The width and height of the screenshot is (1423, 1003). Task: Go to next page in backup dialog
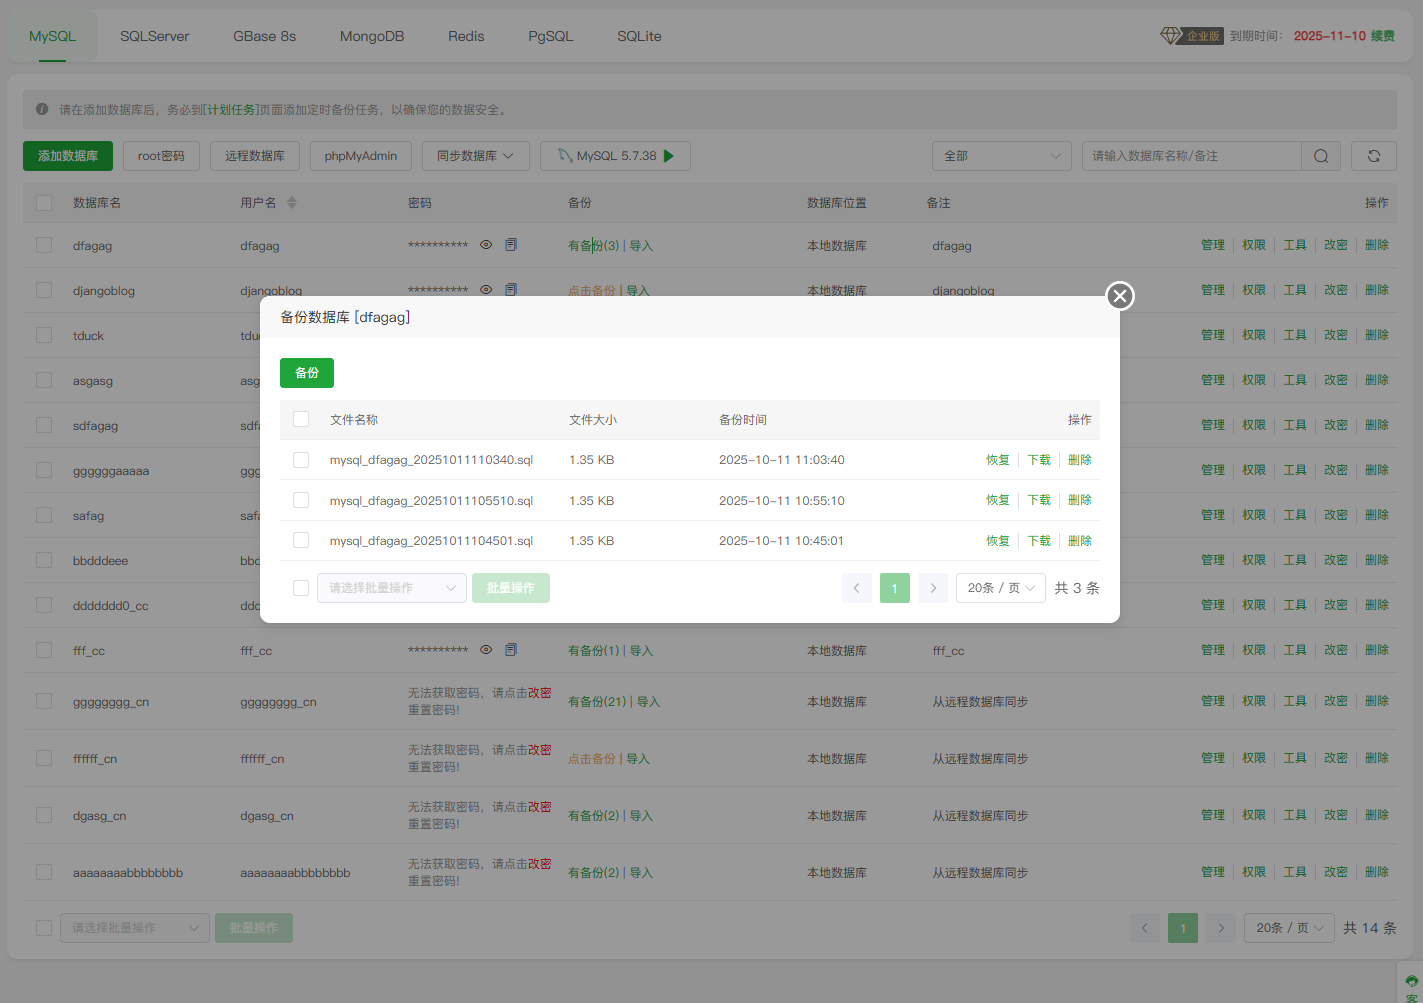933,588
